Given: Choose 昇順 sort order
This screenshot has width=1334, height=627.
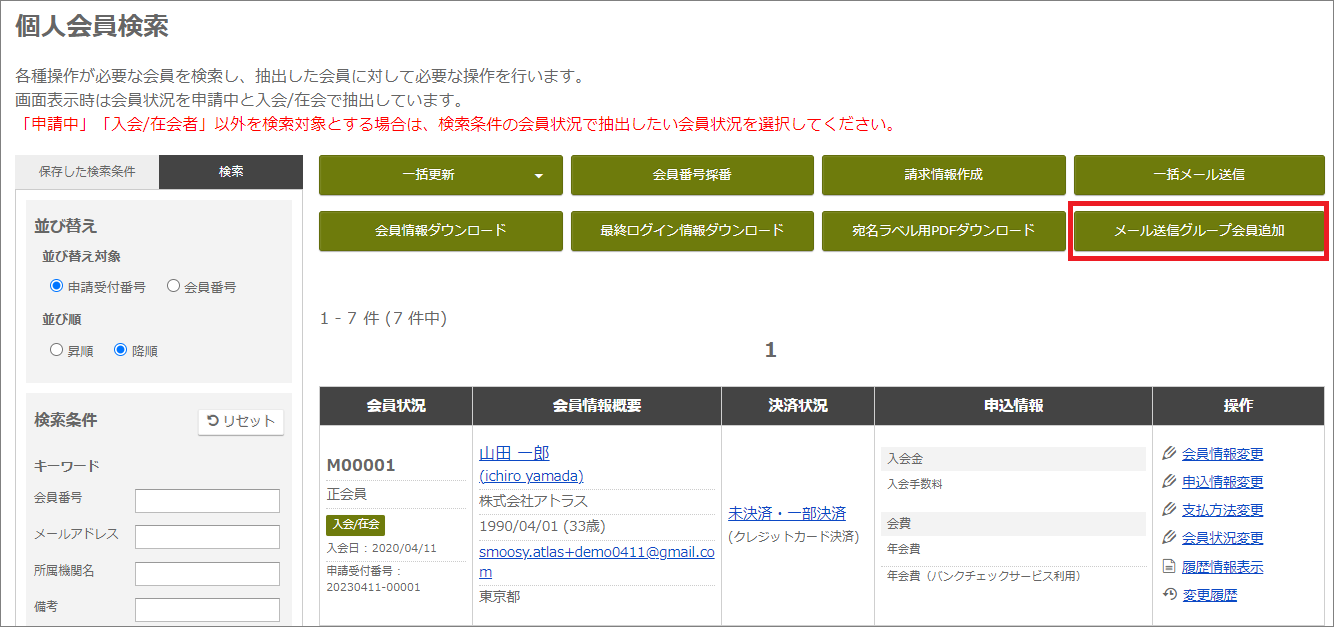Looking at the screenshot, I should [57, 350].
